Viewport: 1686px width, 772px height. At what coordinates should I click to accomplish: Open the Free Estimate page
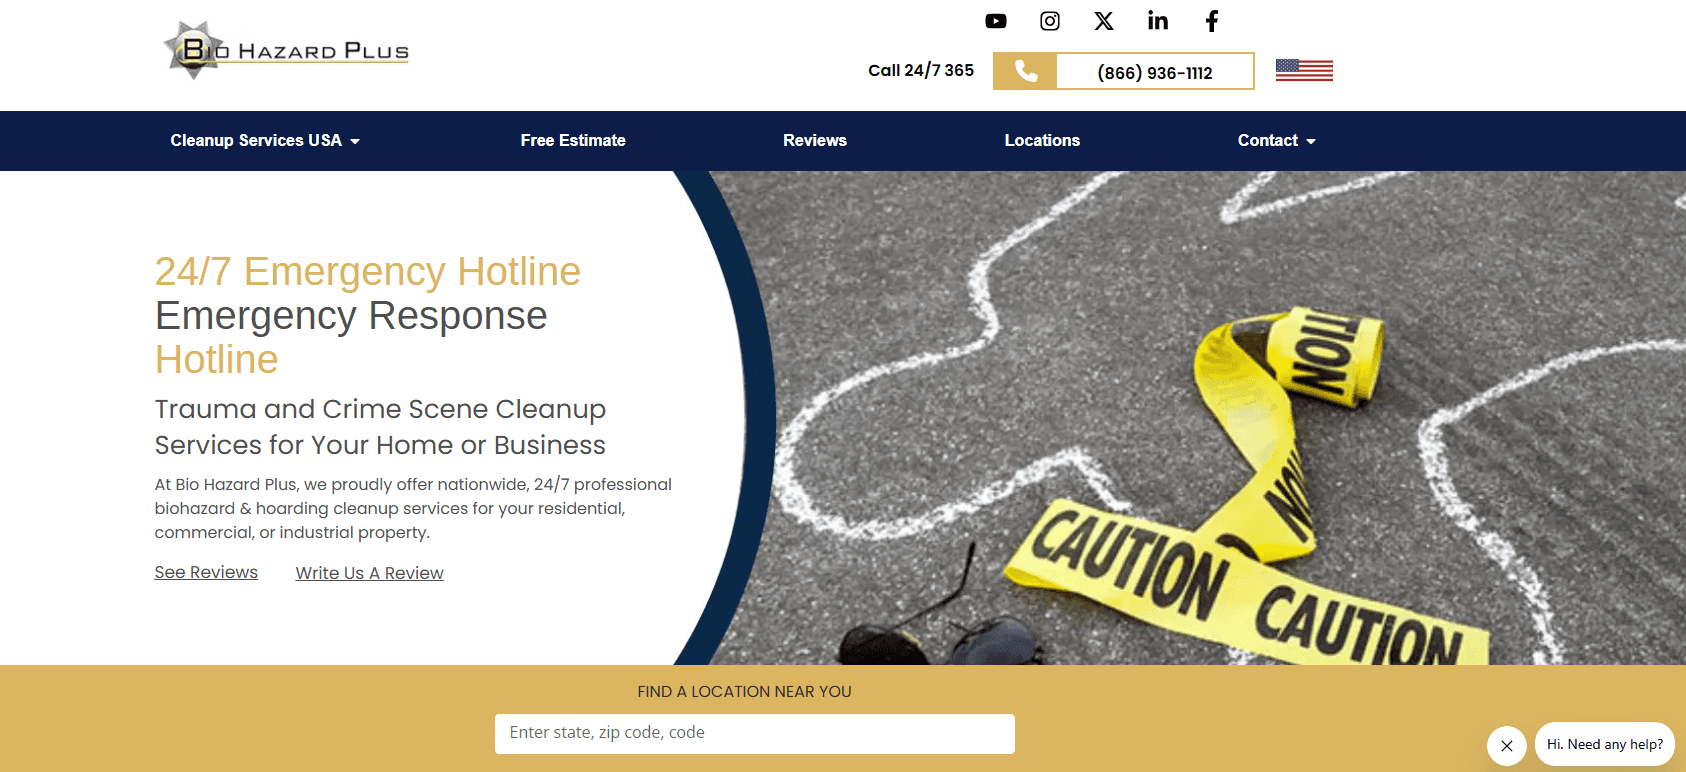click(573, 140)
